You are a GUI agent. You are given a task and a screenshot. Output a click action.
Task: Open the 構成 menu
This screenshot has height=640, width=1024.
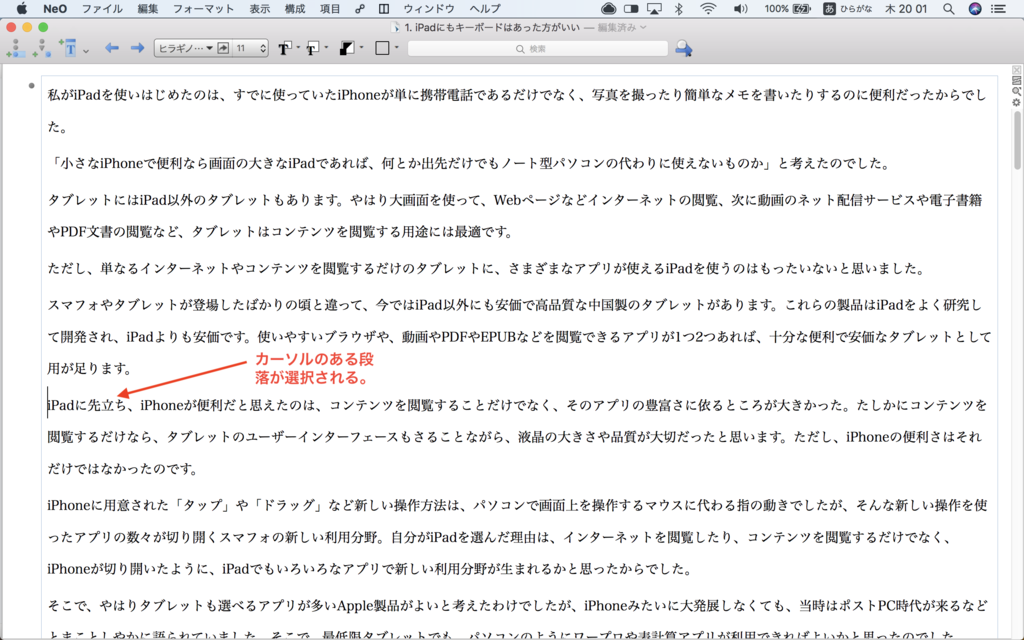(295, 8)
